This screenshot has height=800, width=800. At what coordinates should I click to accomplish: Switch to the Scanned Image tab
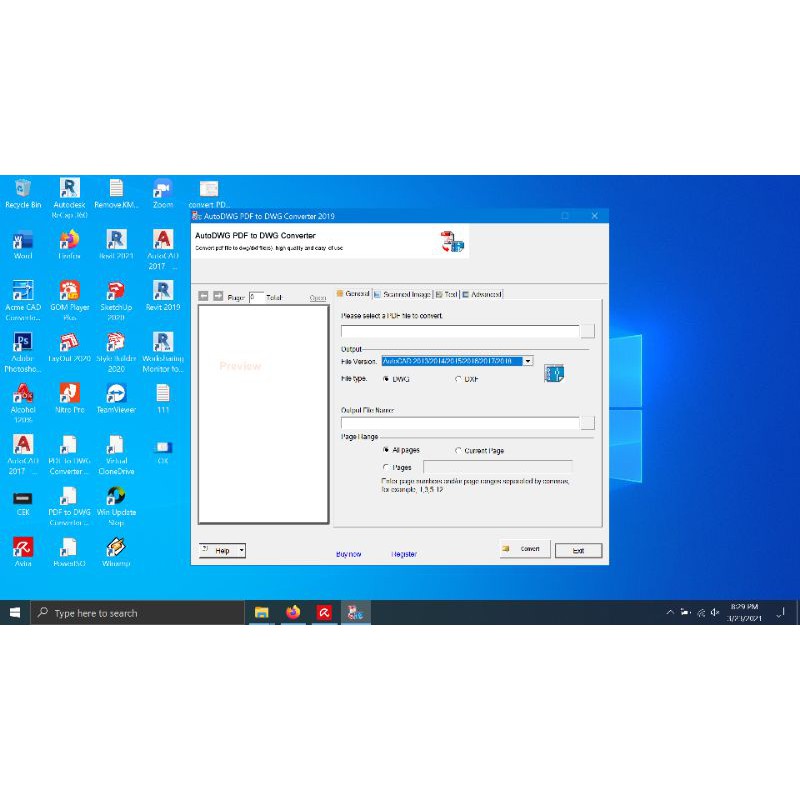tap(409, 294)
